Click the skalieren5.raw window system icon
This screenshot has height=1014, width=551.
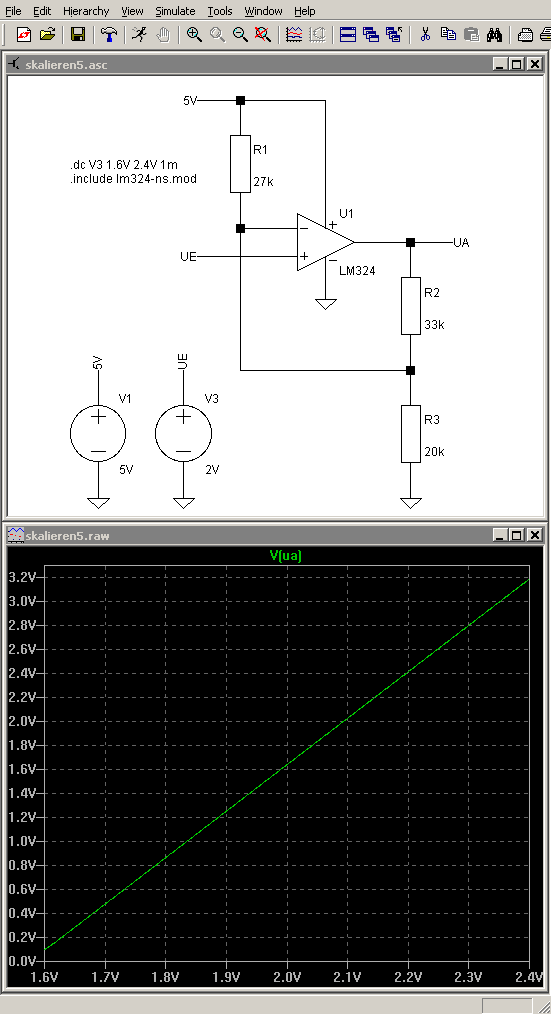[15, 535]
